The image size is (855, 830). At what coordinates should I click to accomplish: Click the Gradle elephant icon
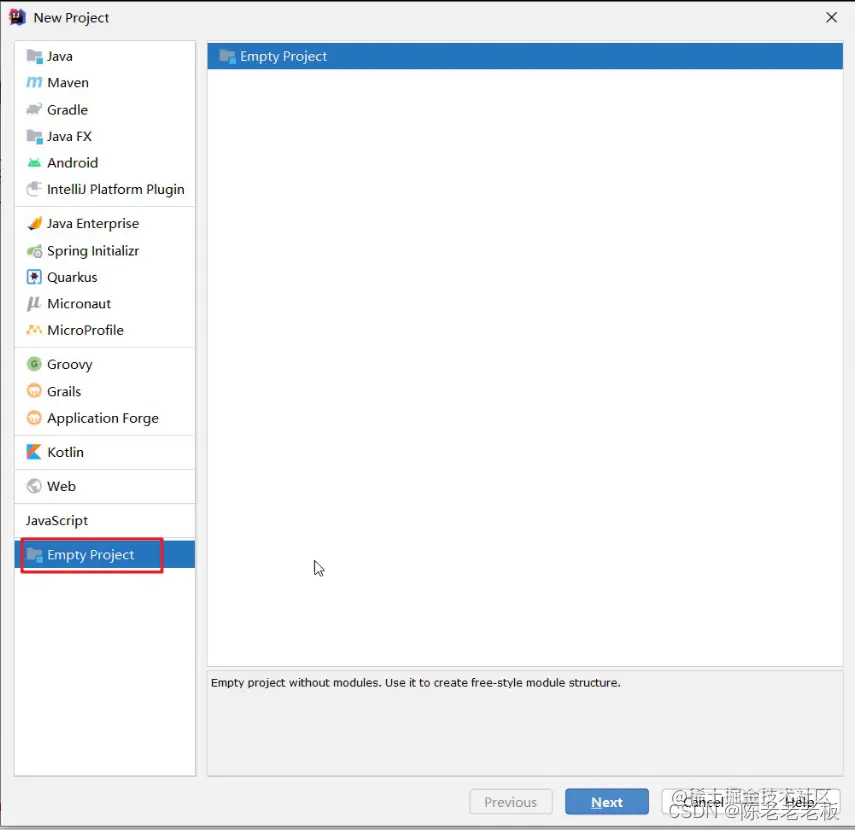[x=34, y=110]
